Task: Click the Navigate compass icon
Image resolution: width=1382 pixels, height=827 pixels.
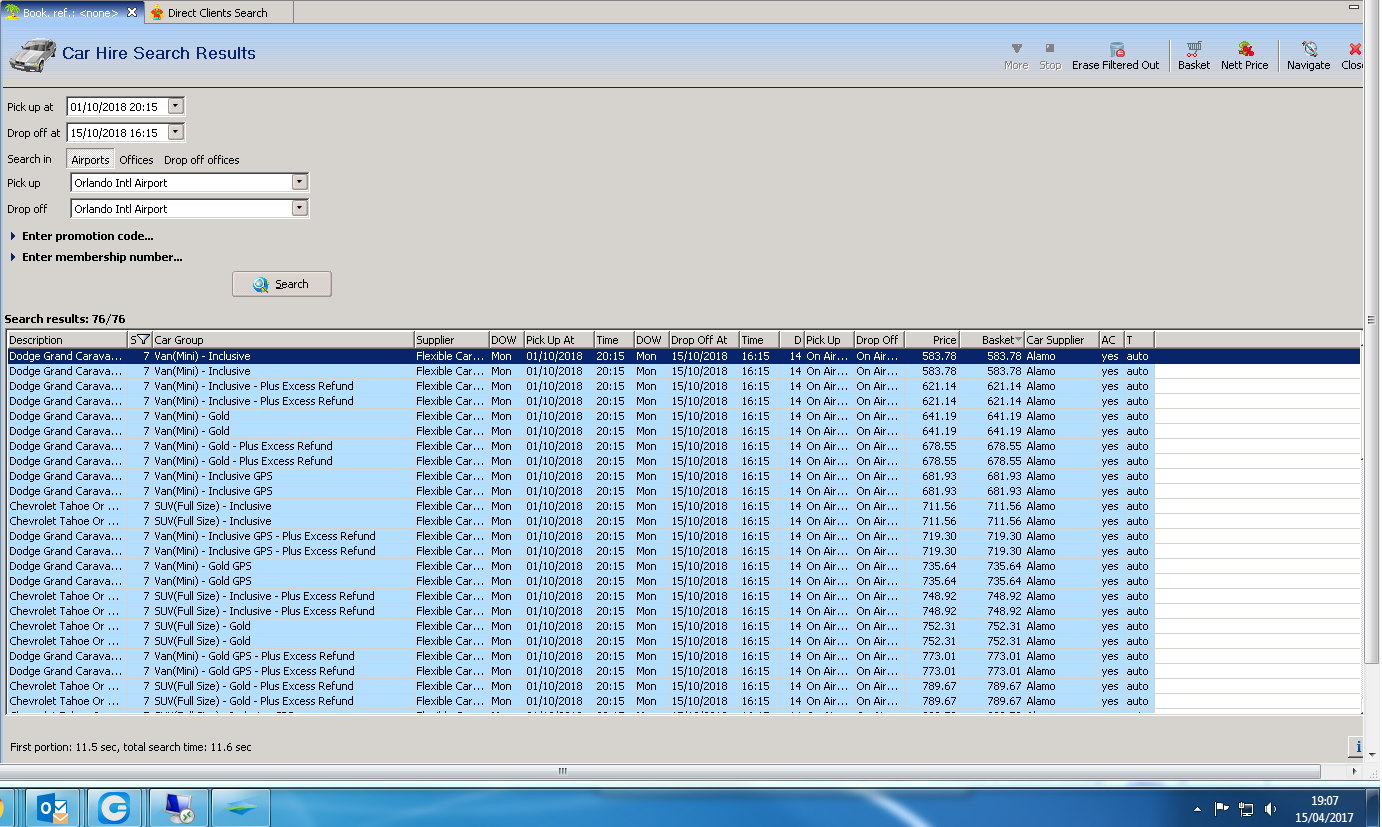Action: tap(1309, 49)
